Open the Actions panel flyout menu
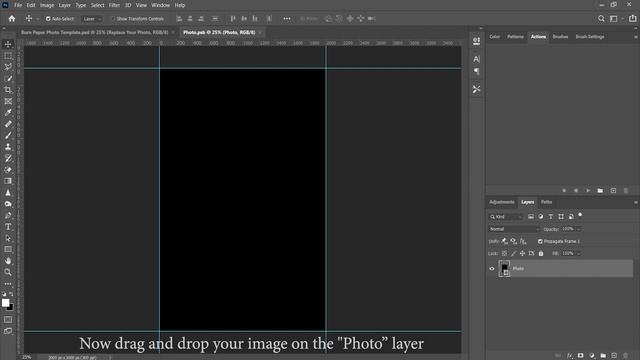 [636, 37]
